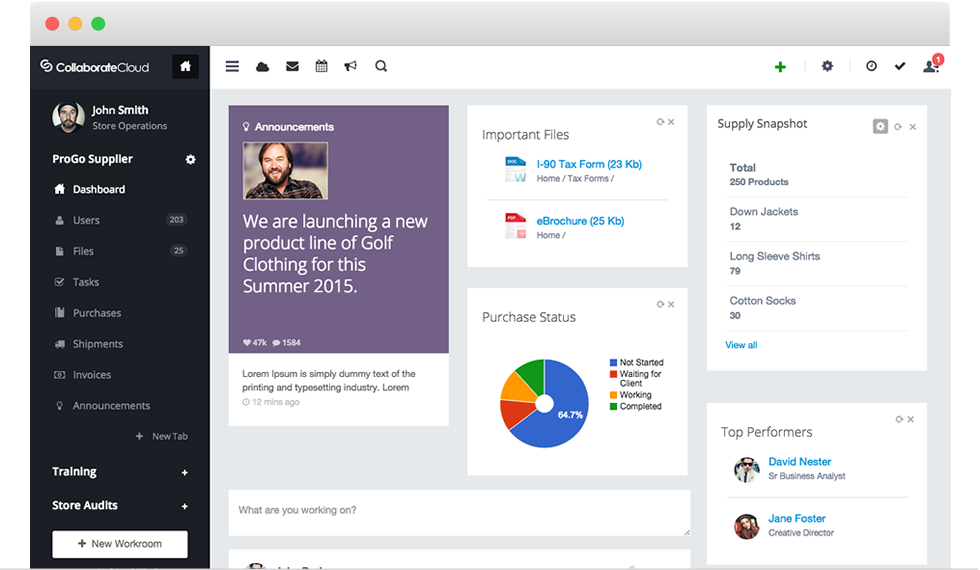Click the Working orange legend swatch
980x570 pixels.
point(613,395)
